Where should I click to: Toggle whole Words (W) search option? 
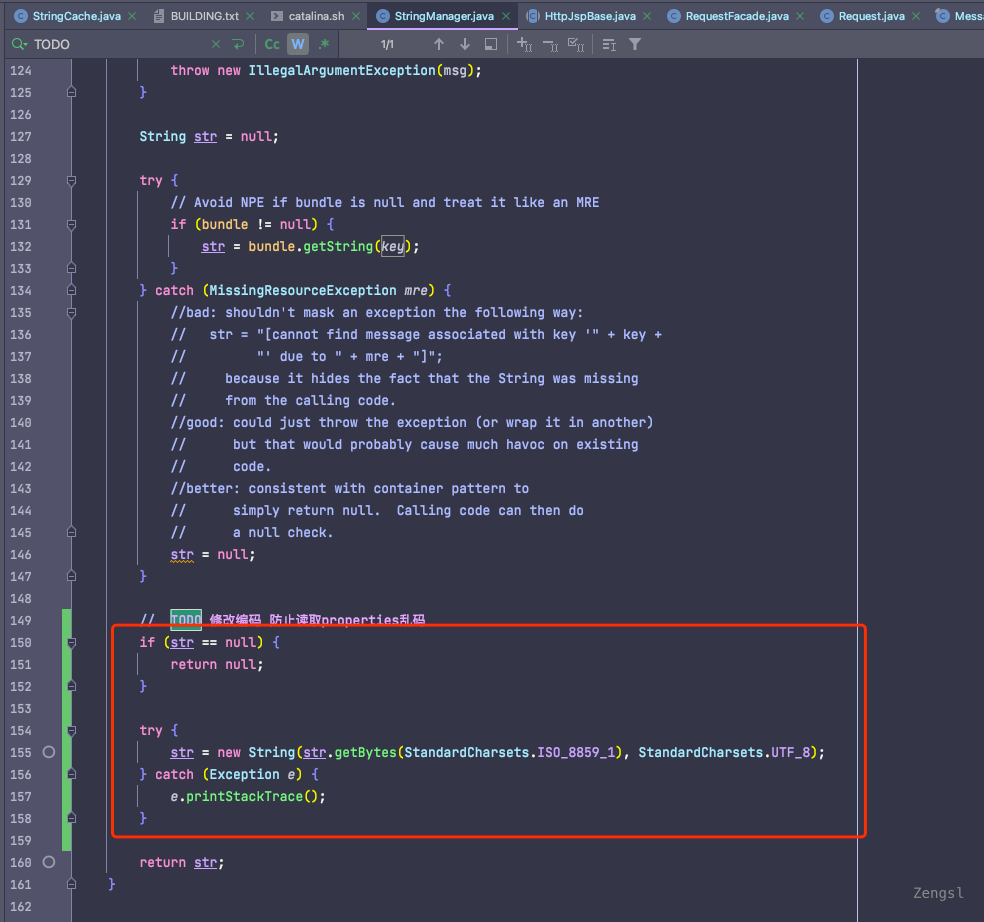click(298, 45)
